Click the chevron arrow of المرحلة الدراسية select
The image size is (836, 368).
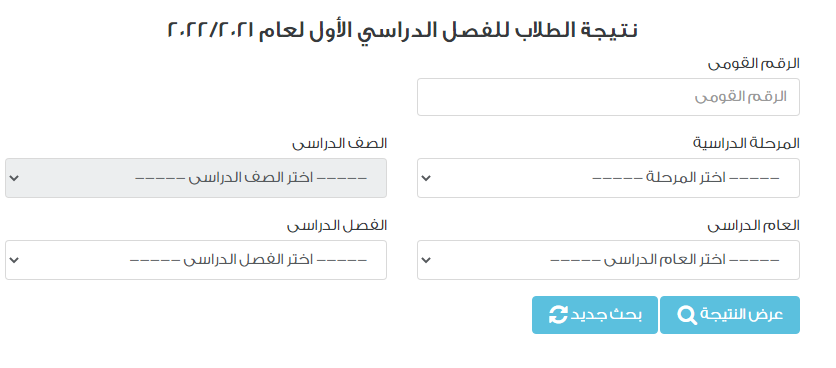coord(425,178)
